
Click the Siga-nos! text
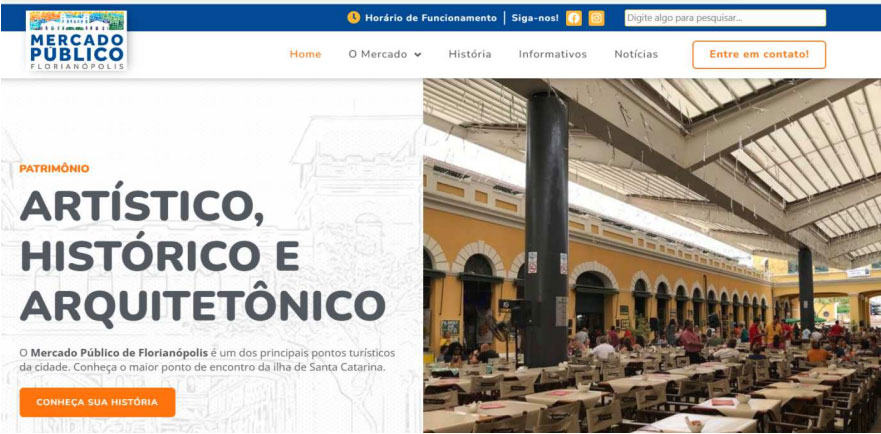tap(535, 18)
